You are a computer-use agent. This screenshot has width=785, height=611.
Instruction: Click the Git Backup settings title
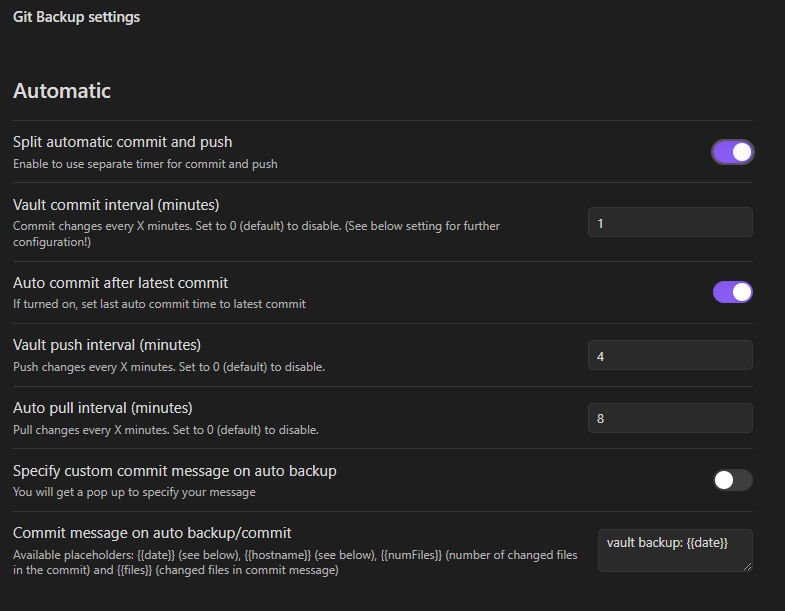(x=77, y=17)
